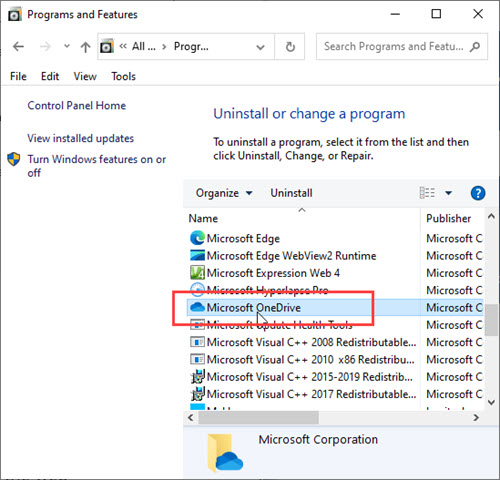500x480 pixels.
Task: Select the Microsoft Expression Web 4 icon
Action: pos(197,273)
